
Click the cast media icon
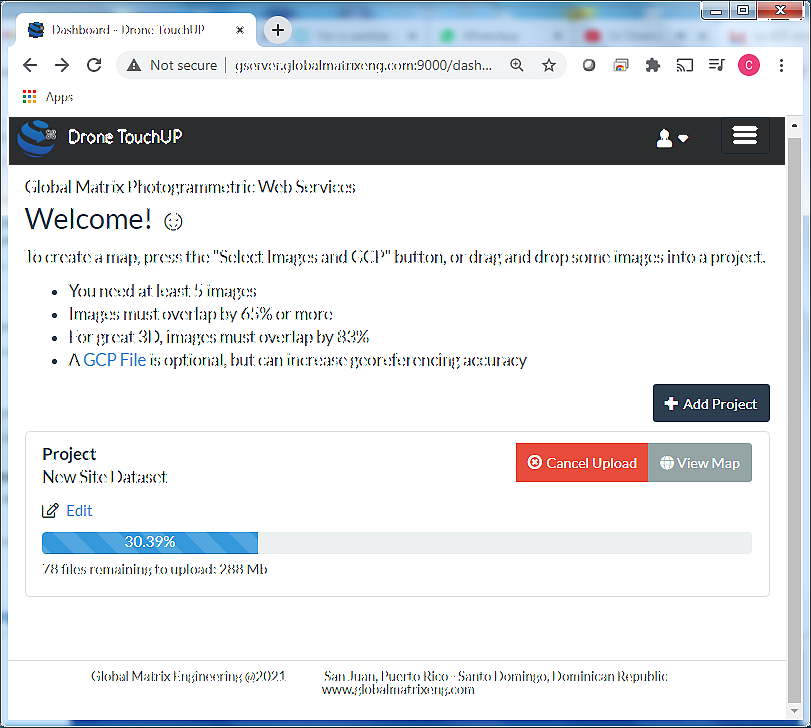click(685, 65)
